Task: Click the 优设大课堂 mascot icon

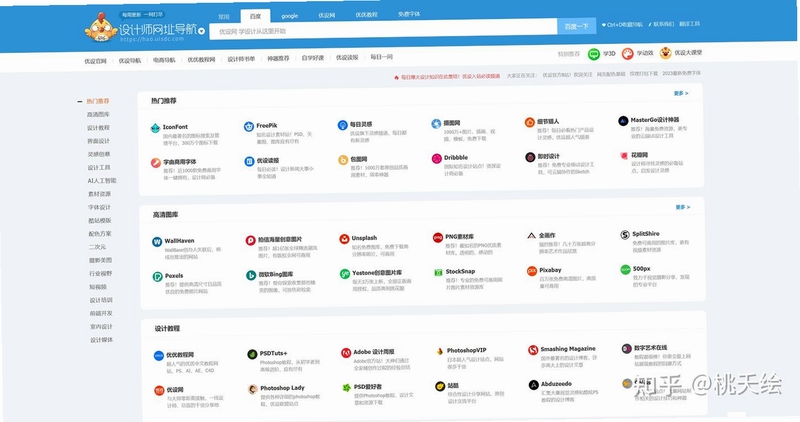Action: click(x=665, y=53)
